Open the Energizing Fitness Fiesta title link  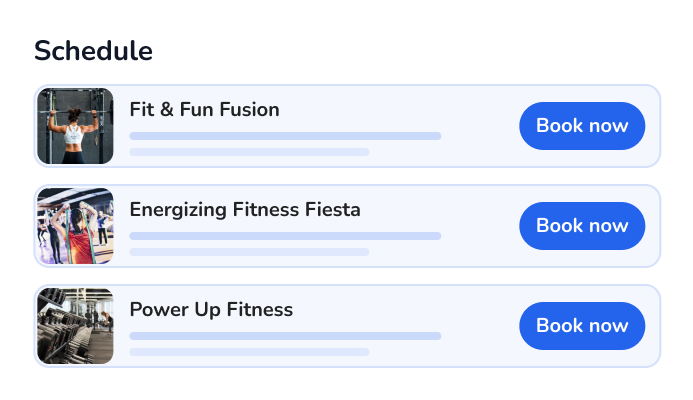(x=245, y=210)
